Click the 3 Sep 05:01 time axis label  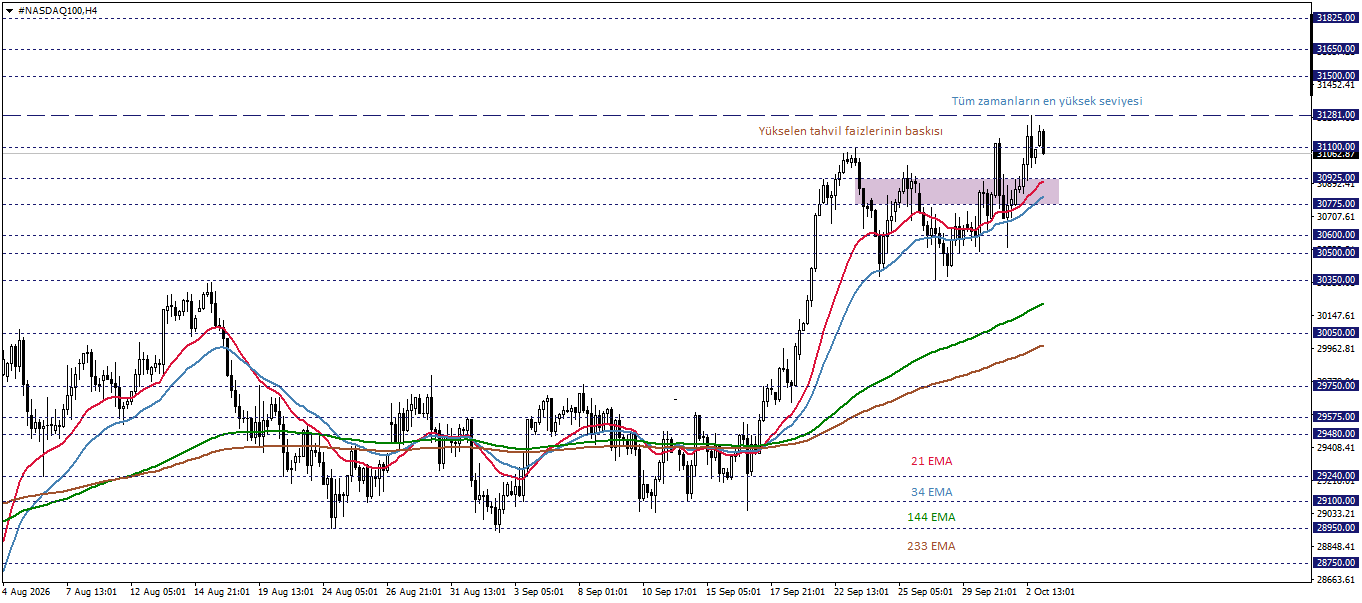pyautogui.click(x=539, y=592)
